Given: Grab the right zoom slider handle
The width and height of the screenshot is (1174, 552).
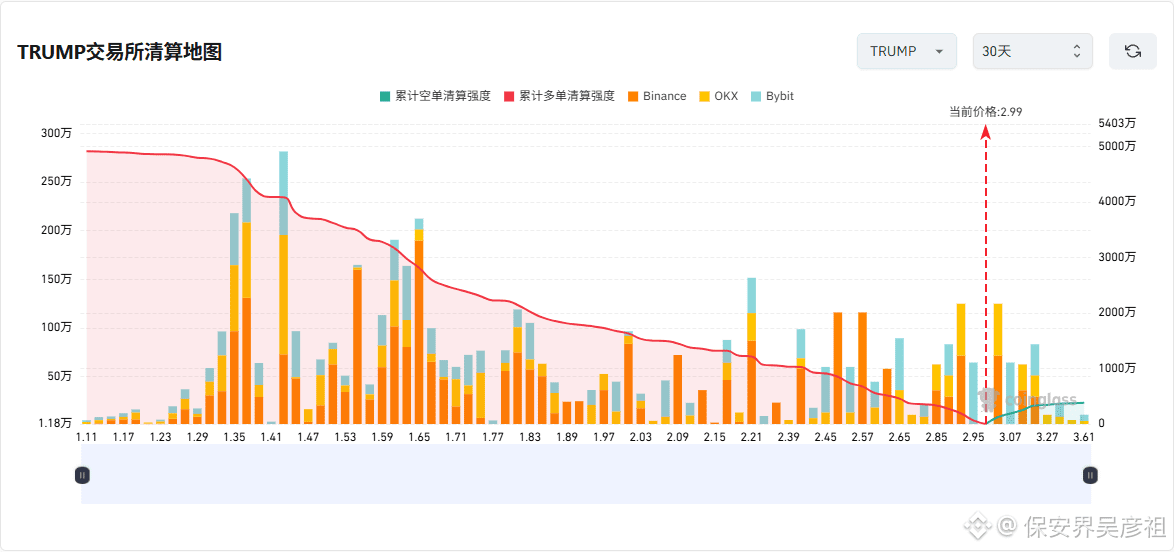Looking at the screenshot, I should [x=1090, y=474].
